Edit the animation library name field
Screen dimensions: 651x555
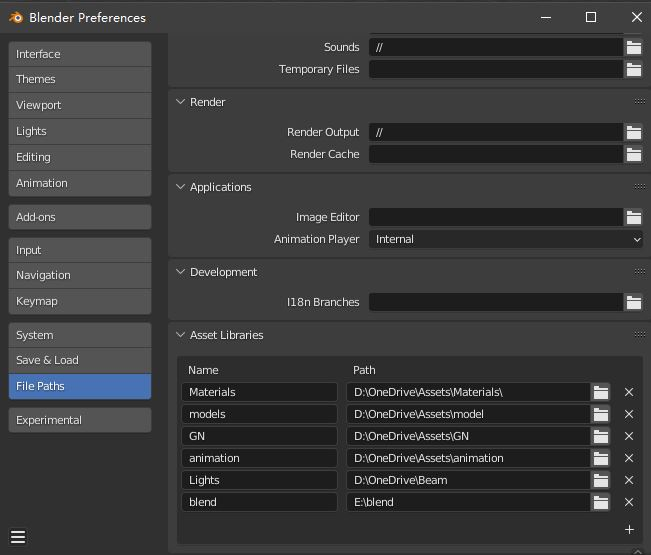coord(259,458)
